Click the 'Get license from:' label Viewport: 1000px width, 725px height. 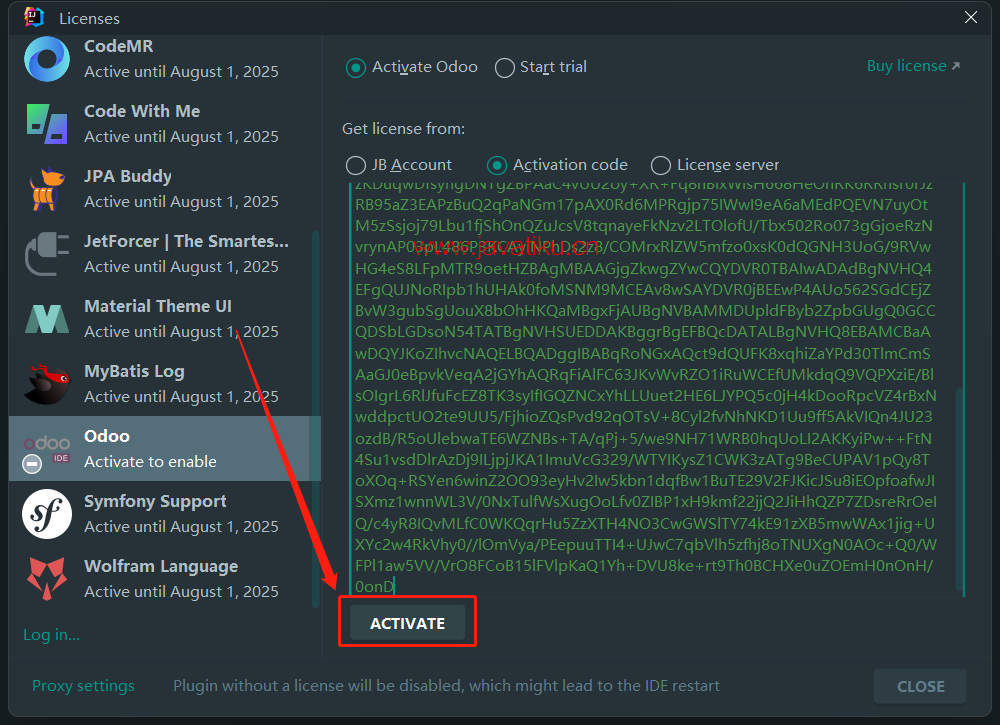pos(404,129)
